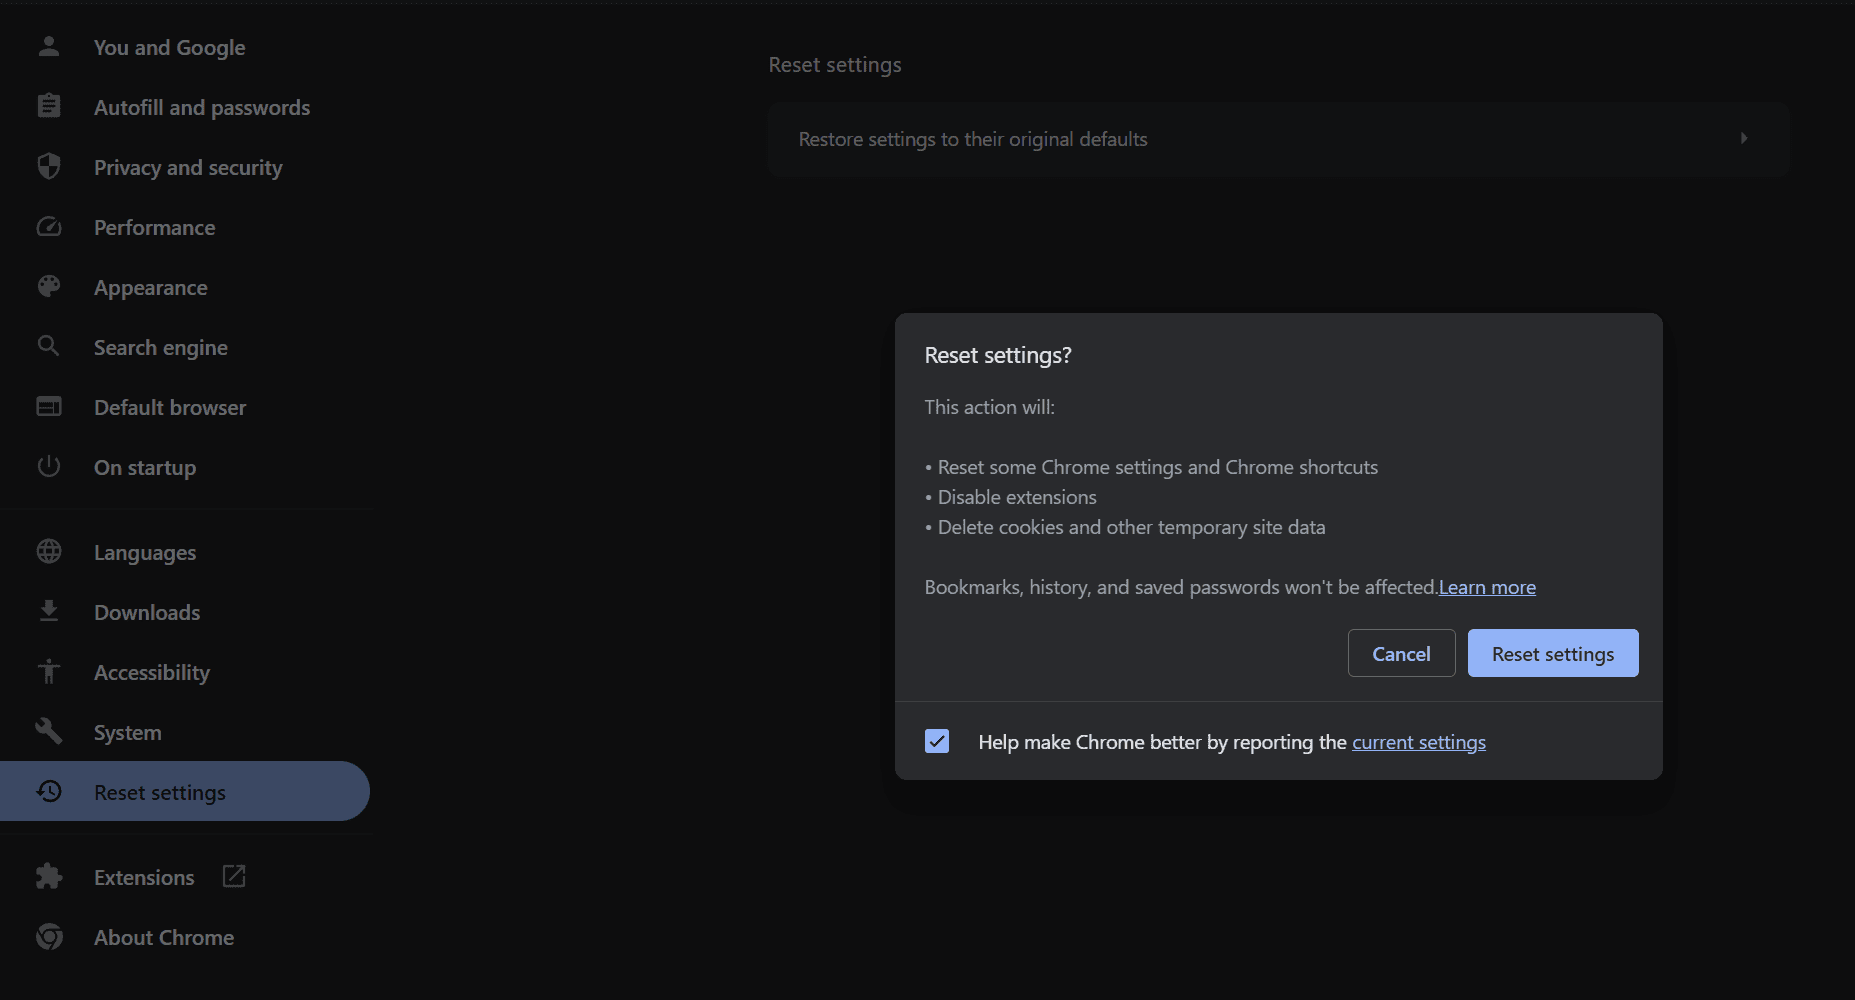
Task: Open the Languages settings section
Action: 145,553
